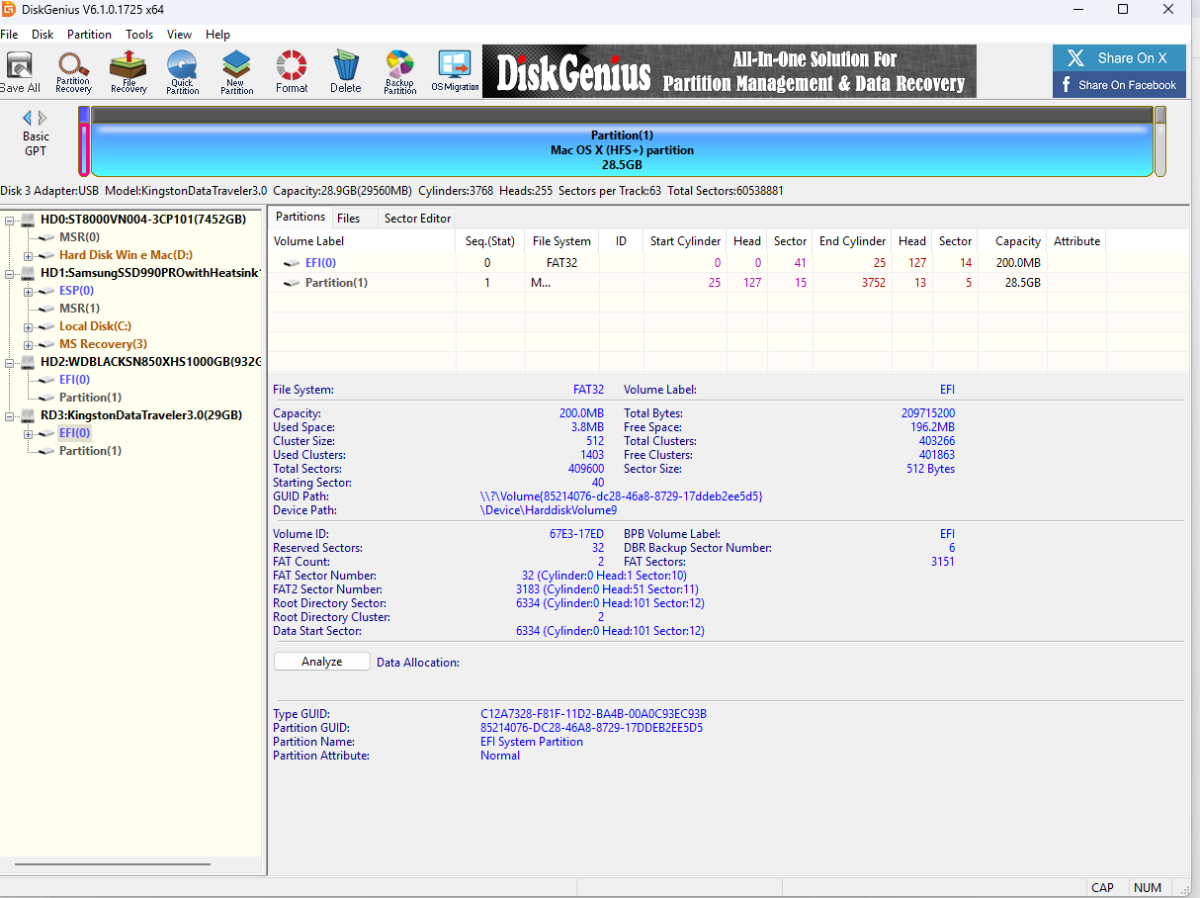
Task: Sort by the Capacity column header
Action: point(1011,241)
